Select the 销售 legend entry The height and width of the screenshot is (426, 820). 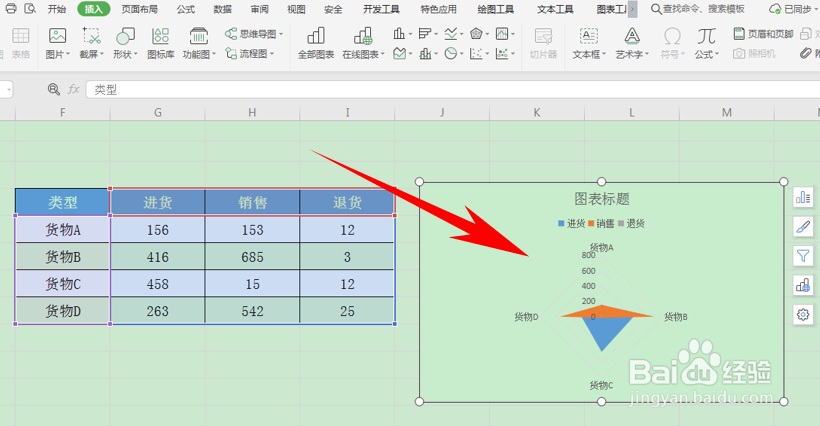[601, 224]
